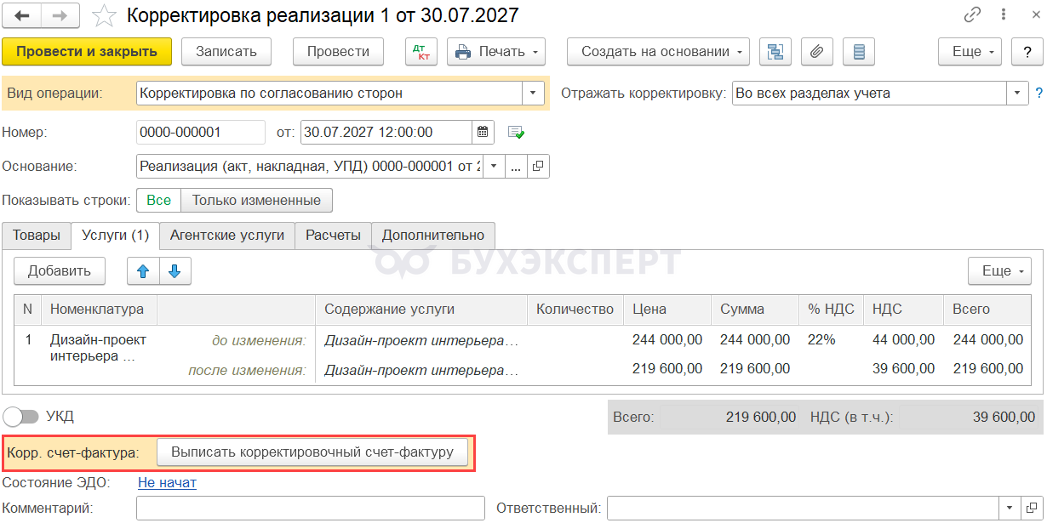Expand Вид операции dropdown
Image resolution: width=1048 pixels, height=524 pixels.
click(x=533, y=93)
